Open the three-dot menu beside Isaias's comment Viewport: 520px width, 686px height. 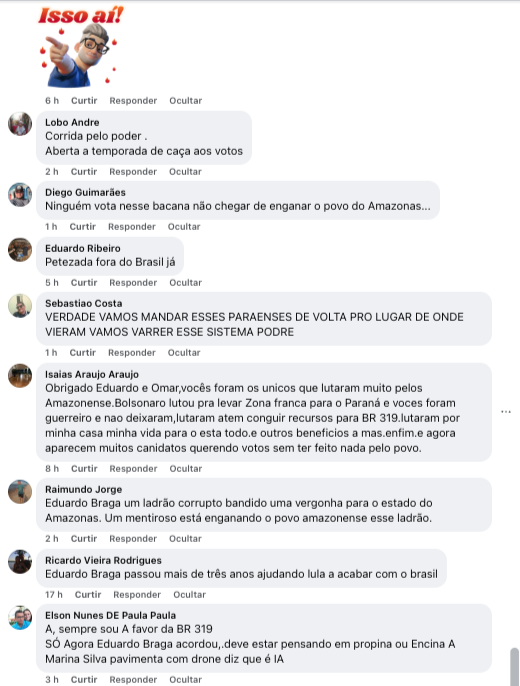[x=506, y=412]
